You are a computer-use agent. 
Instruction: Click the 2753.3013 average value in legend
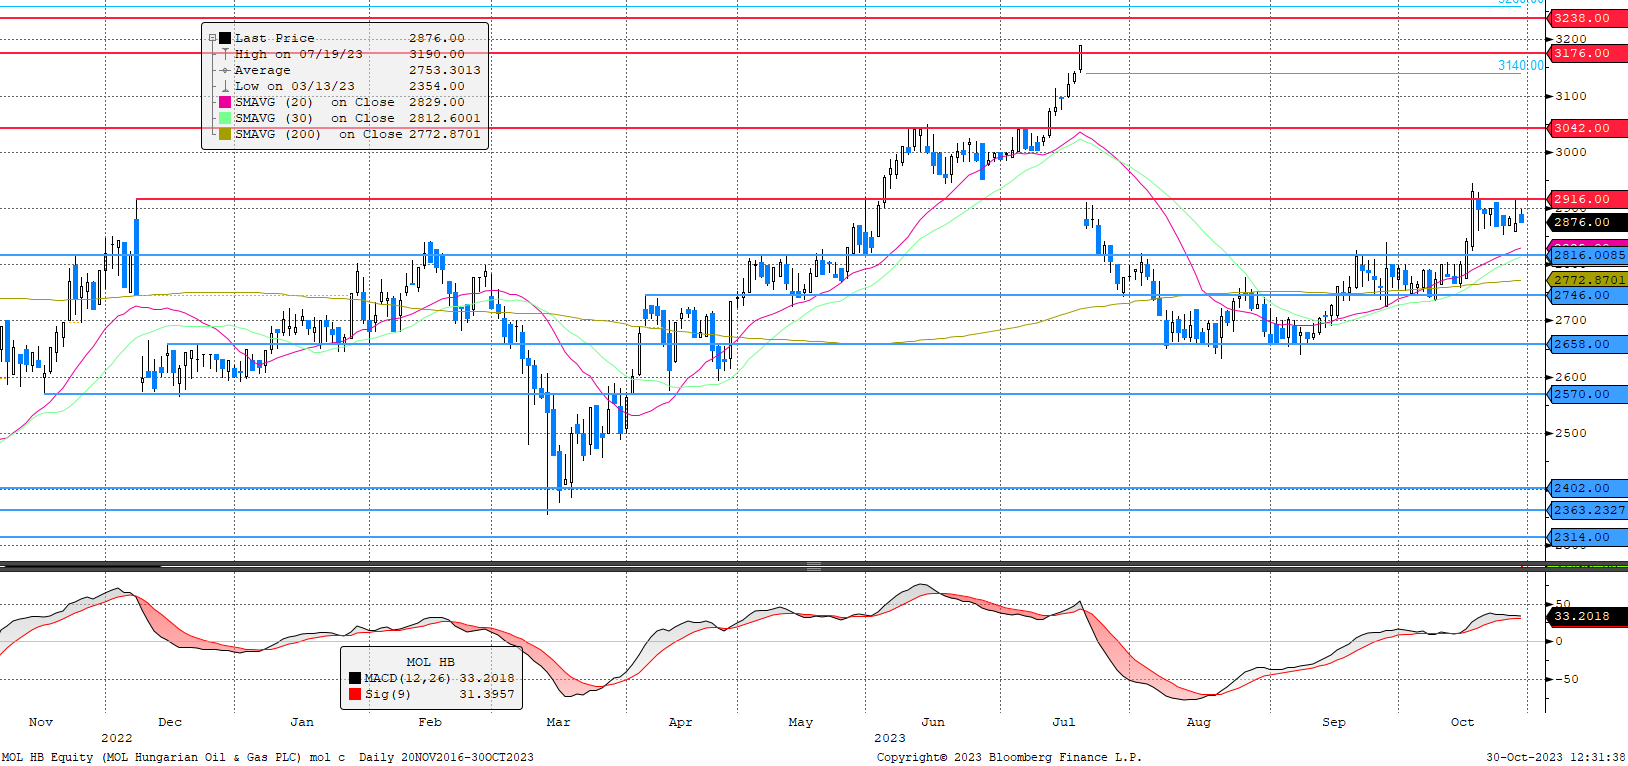pos(445,70)
